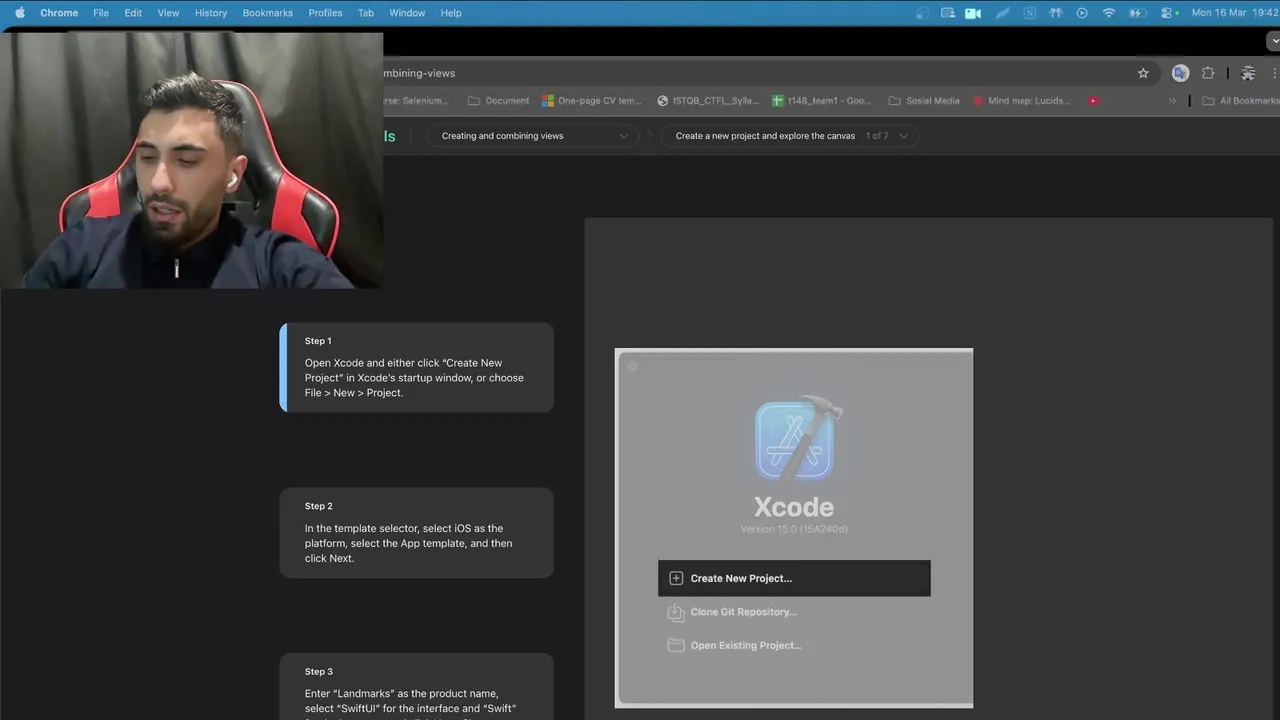The image size is (1280, 720).
Task: Click the 'Version 15.0 (15A240d)' text
Action: tap(794, 528)
